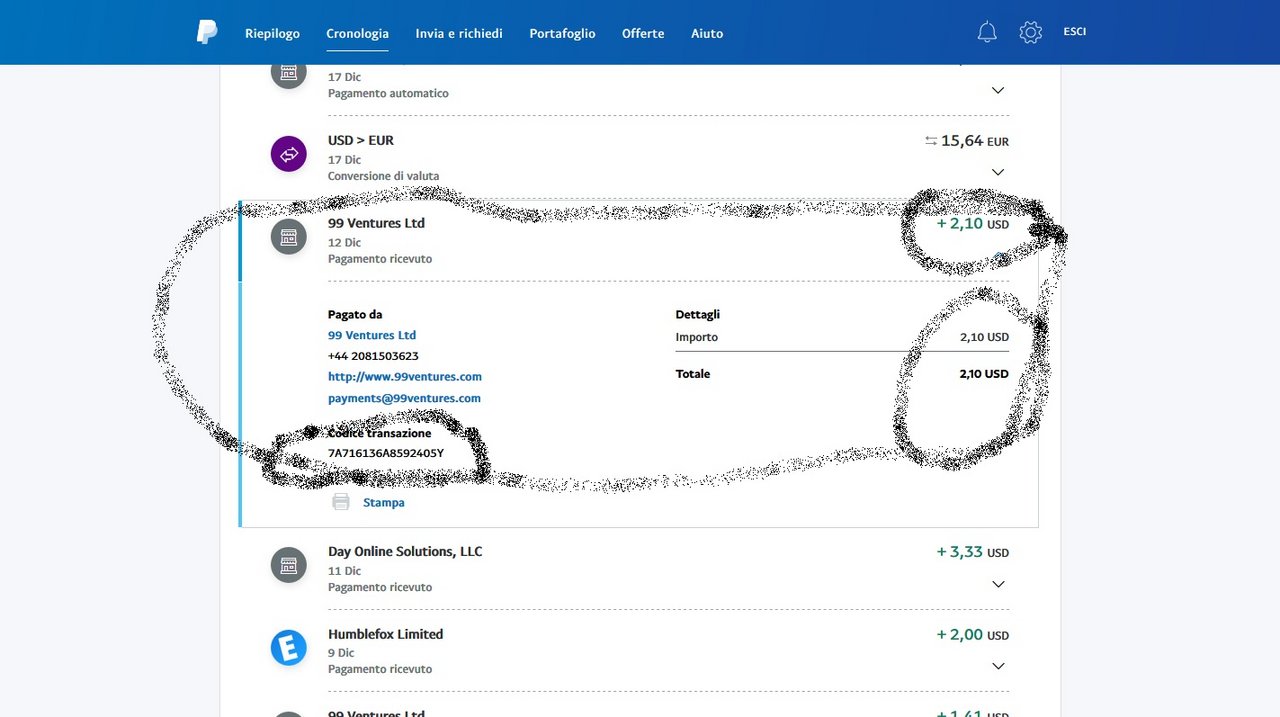Screen dimensions: 1280x717
Task: Click the Totale 2,10 USD value
Action: 983,374
